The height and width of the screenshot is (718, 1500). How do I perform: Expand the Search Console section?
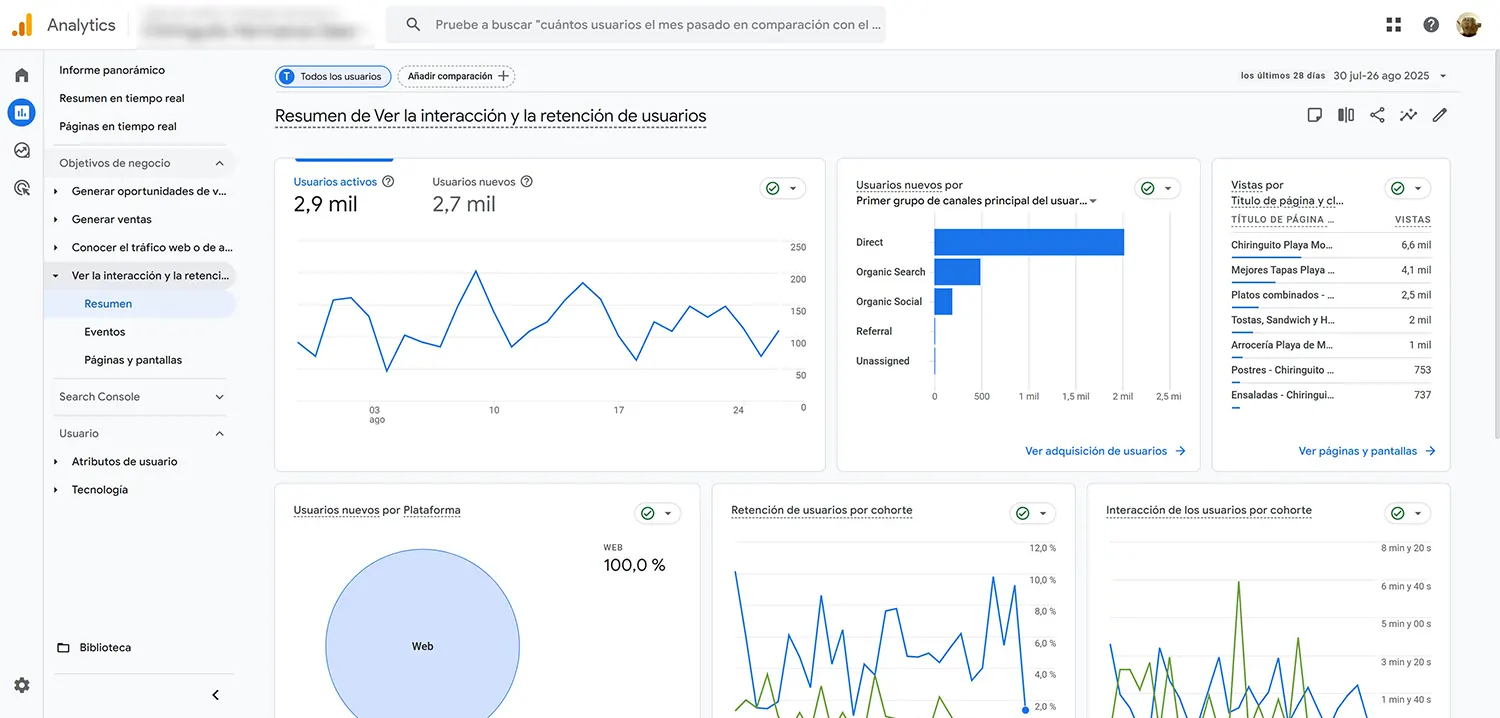(218, 396)
